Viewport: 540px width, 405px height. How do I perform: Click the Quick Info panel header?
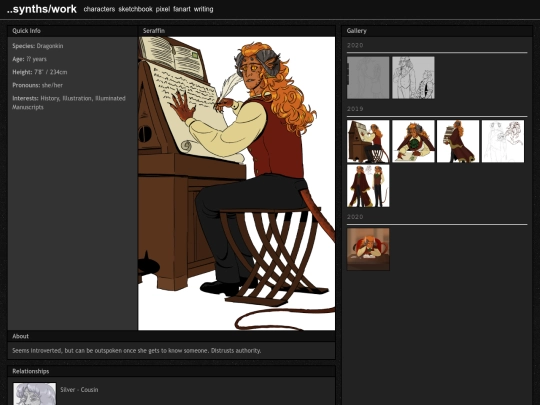tap(73, 31)
